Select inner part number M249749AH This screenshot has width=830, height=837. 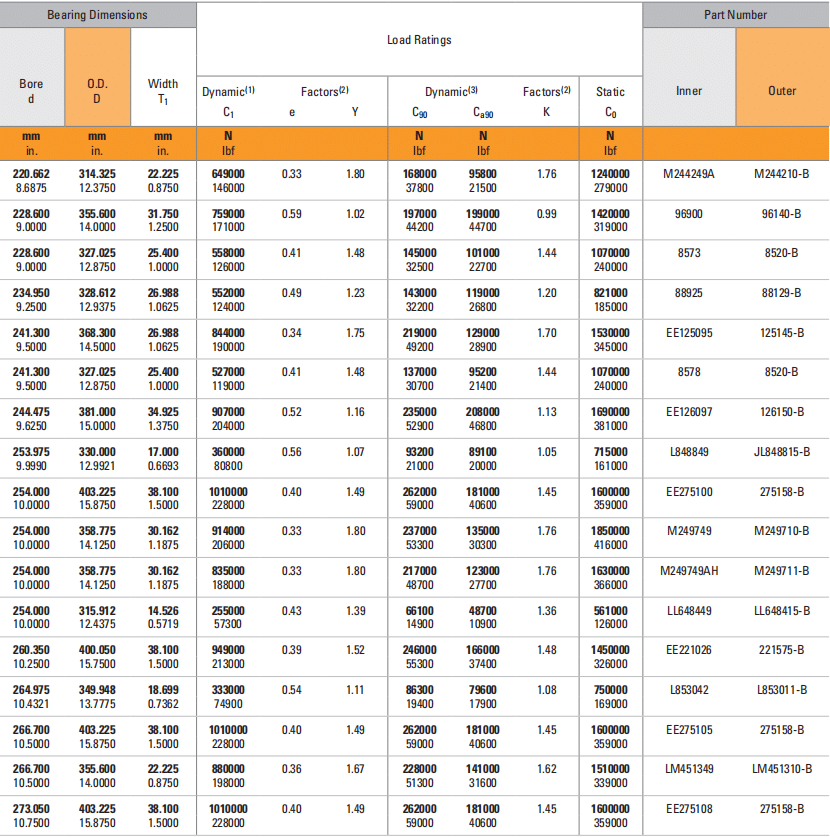689,571
